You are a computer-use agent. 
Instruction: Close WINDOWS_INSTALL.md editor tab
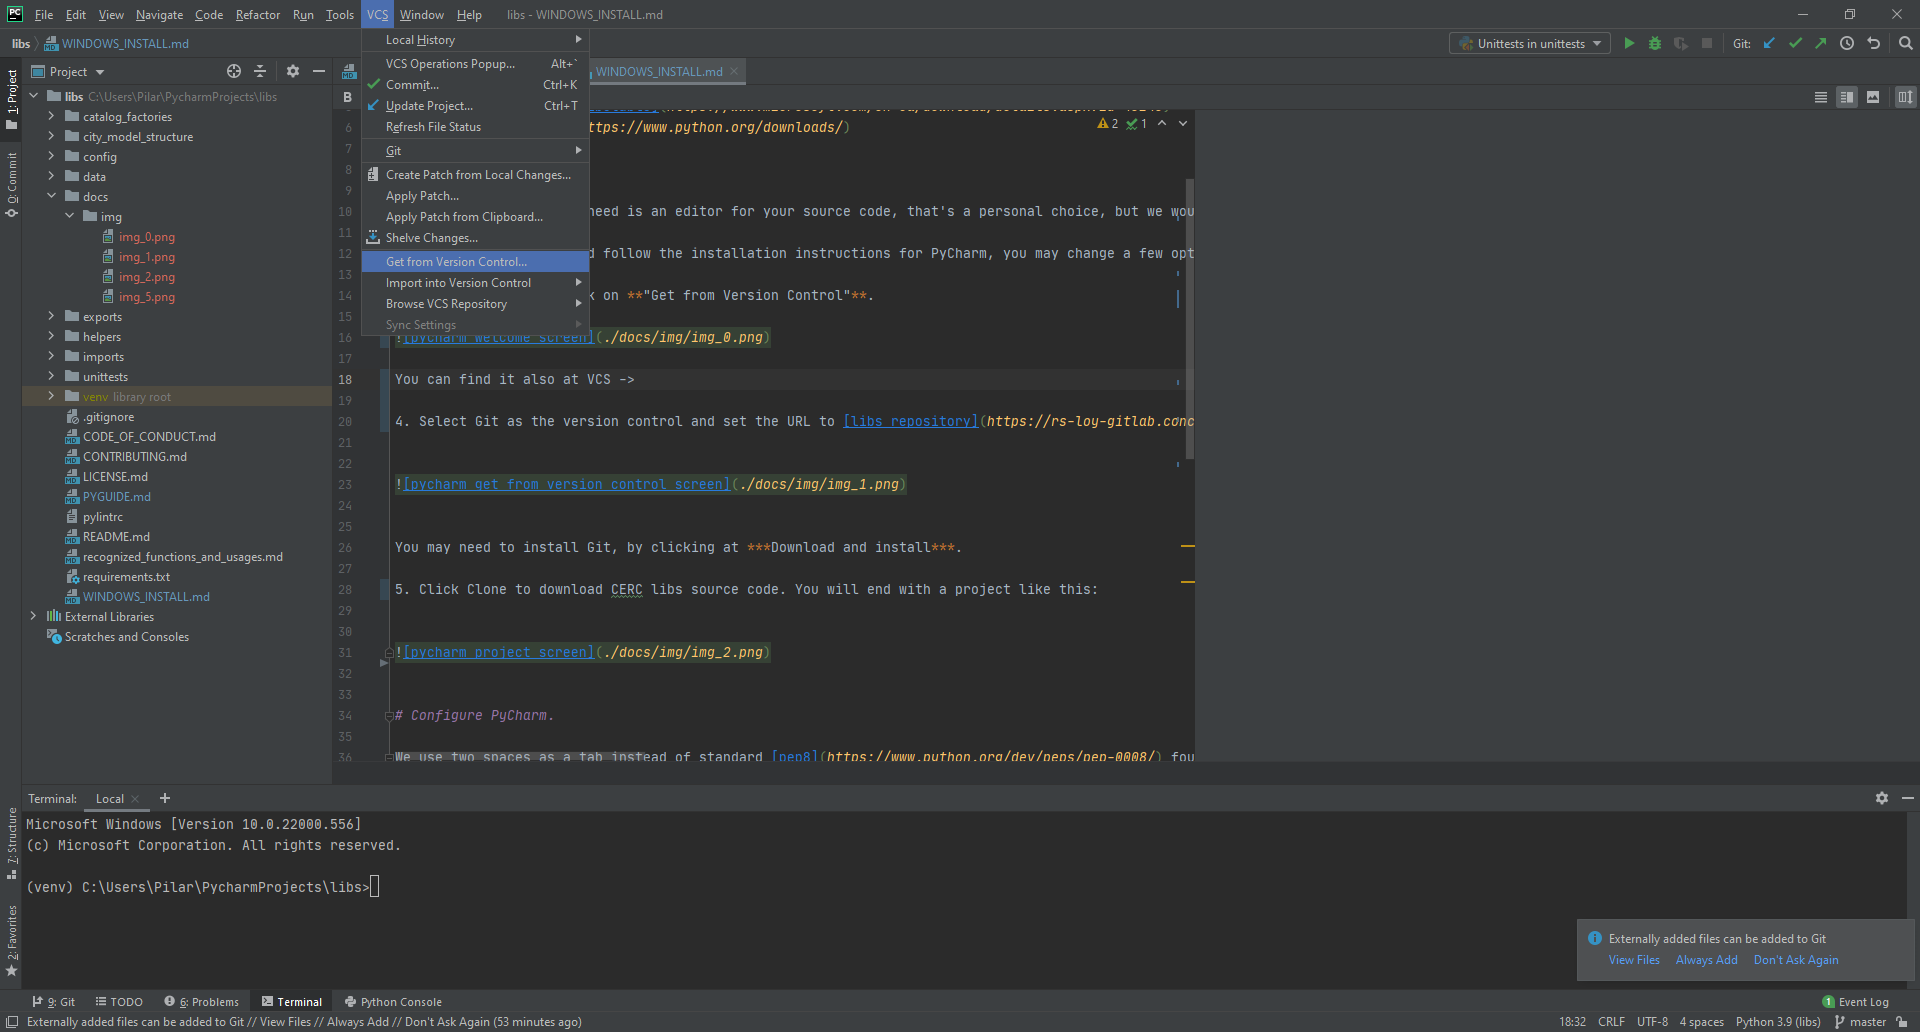[734, 71]
